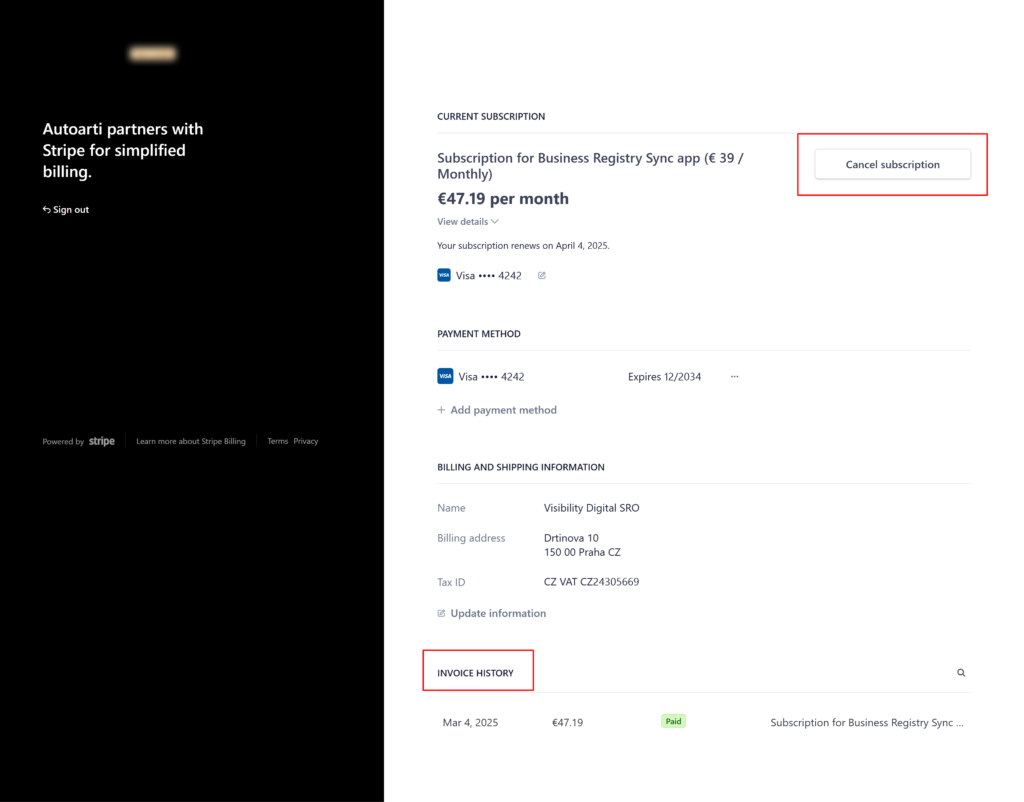Expand View details of subscription
The width and height of the screenshot is (1024, 802).
click(x=468, y=221)
